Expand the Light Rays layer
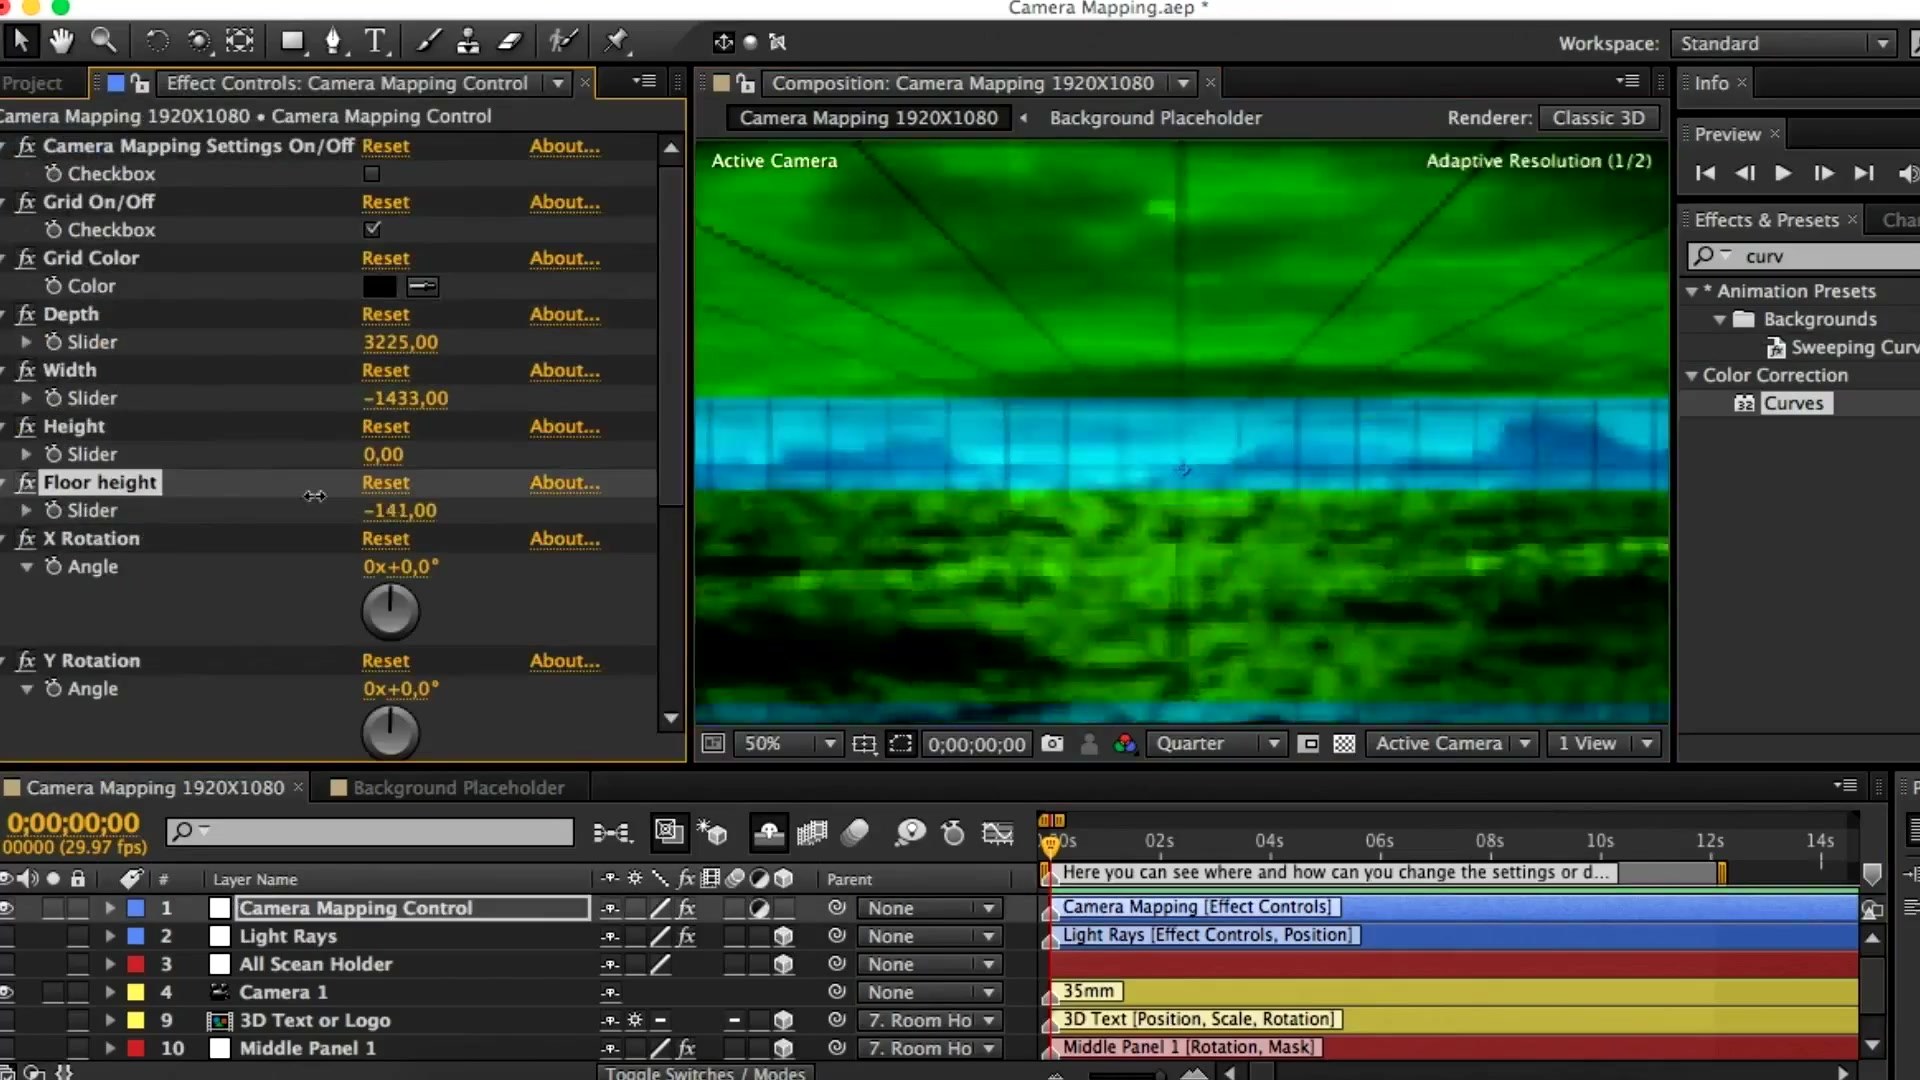The height and width of the screenshot is (1080, 1920). 110,936
